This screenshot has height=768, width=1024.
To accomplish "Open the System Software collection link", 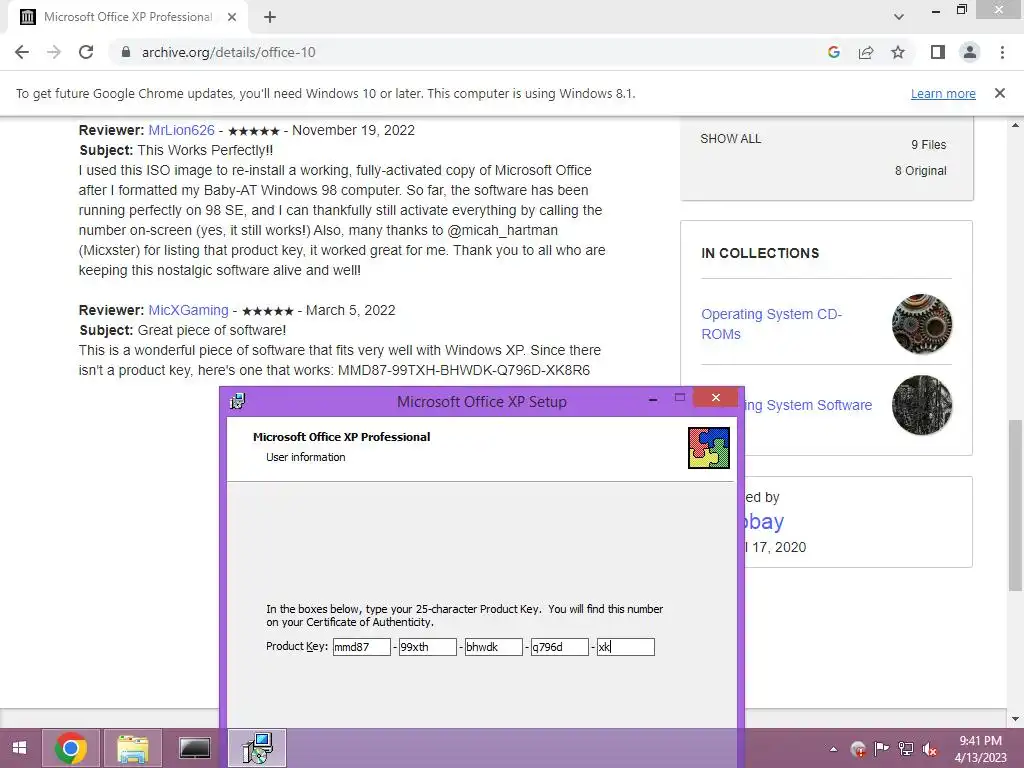I will click(808, 405).
